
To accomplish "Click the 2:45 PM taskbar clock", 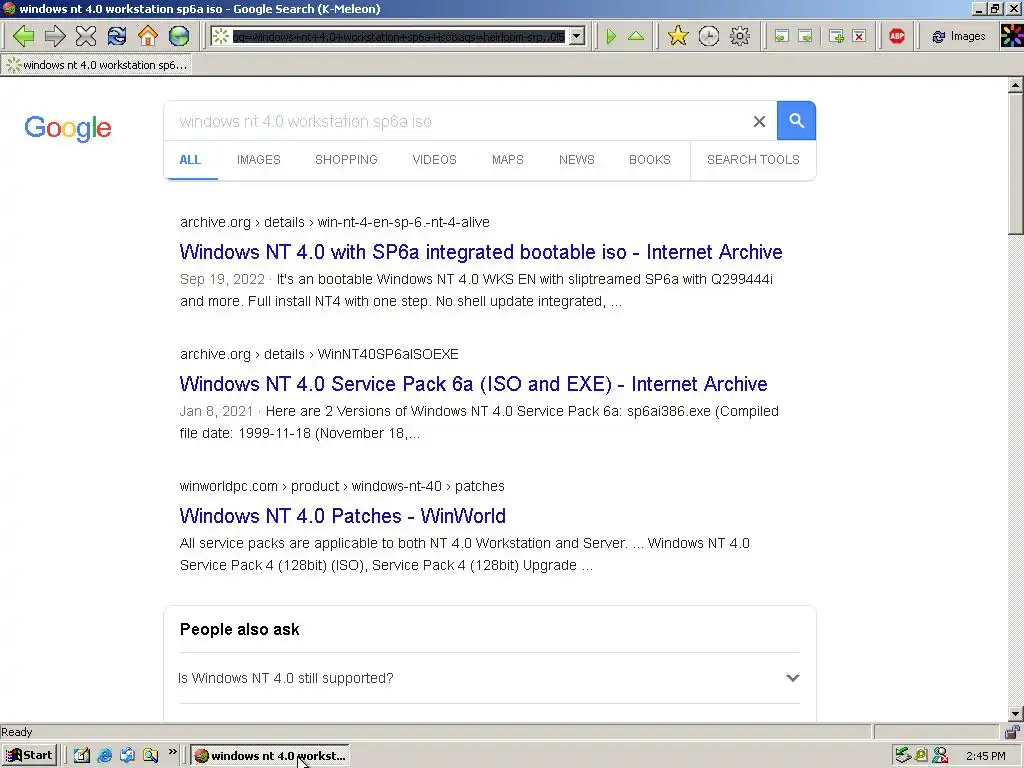I will pyautogui.click(x=985, y=756).
